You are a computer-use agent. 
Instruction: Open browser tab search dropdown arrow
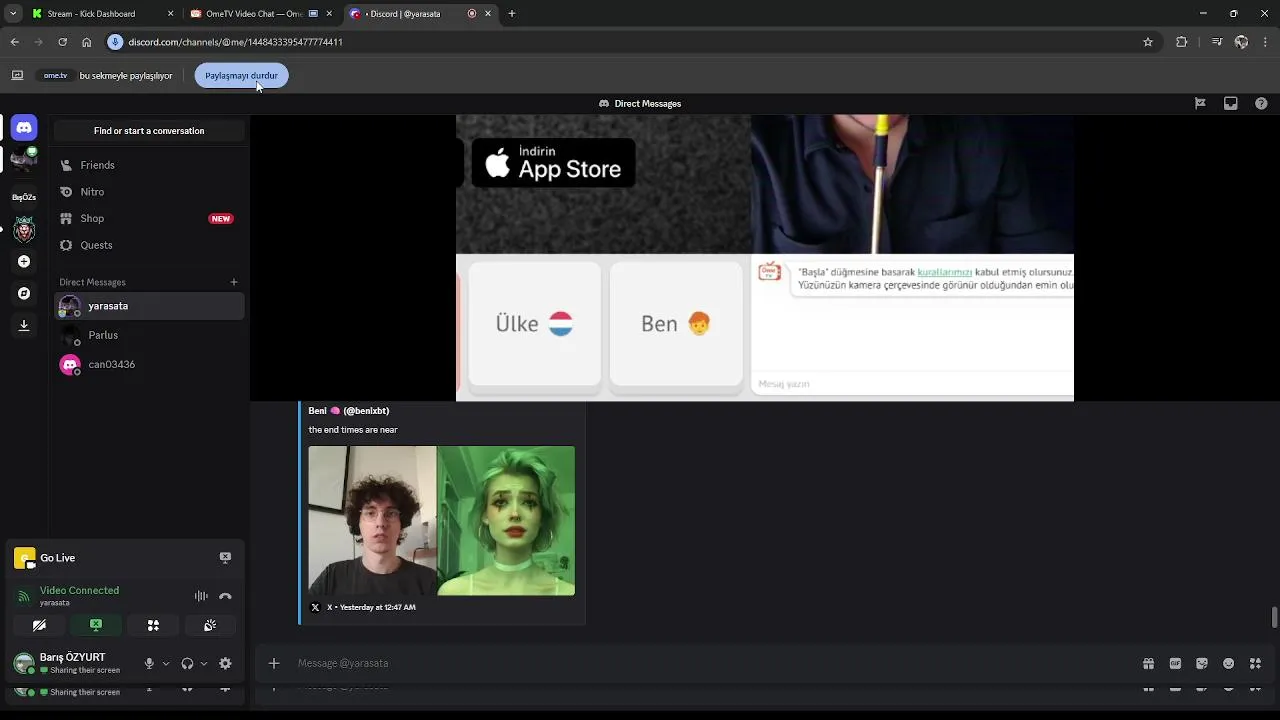click(13, 14)
